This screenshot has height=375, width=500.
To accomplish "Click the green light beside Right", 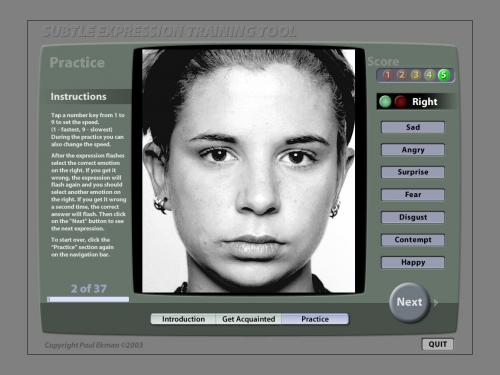I will tap(385, 102).
